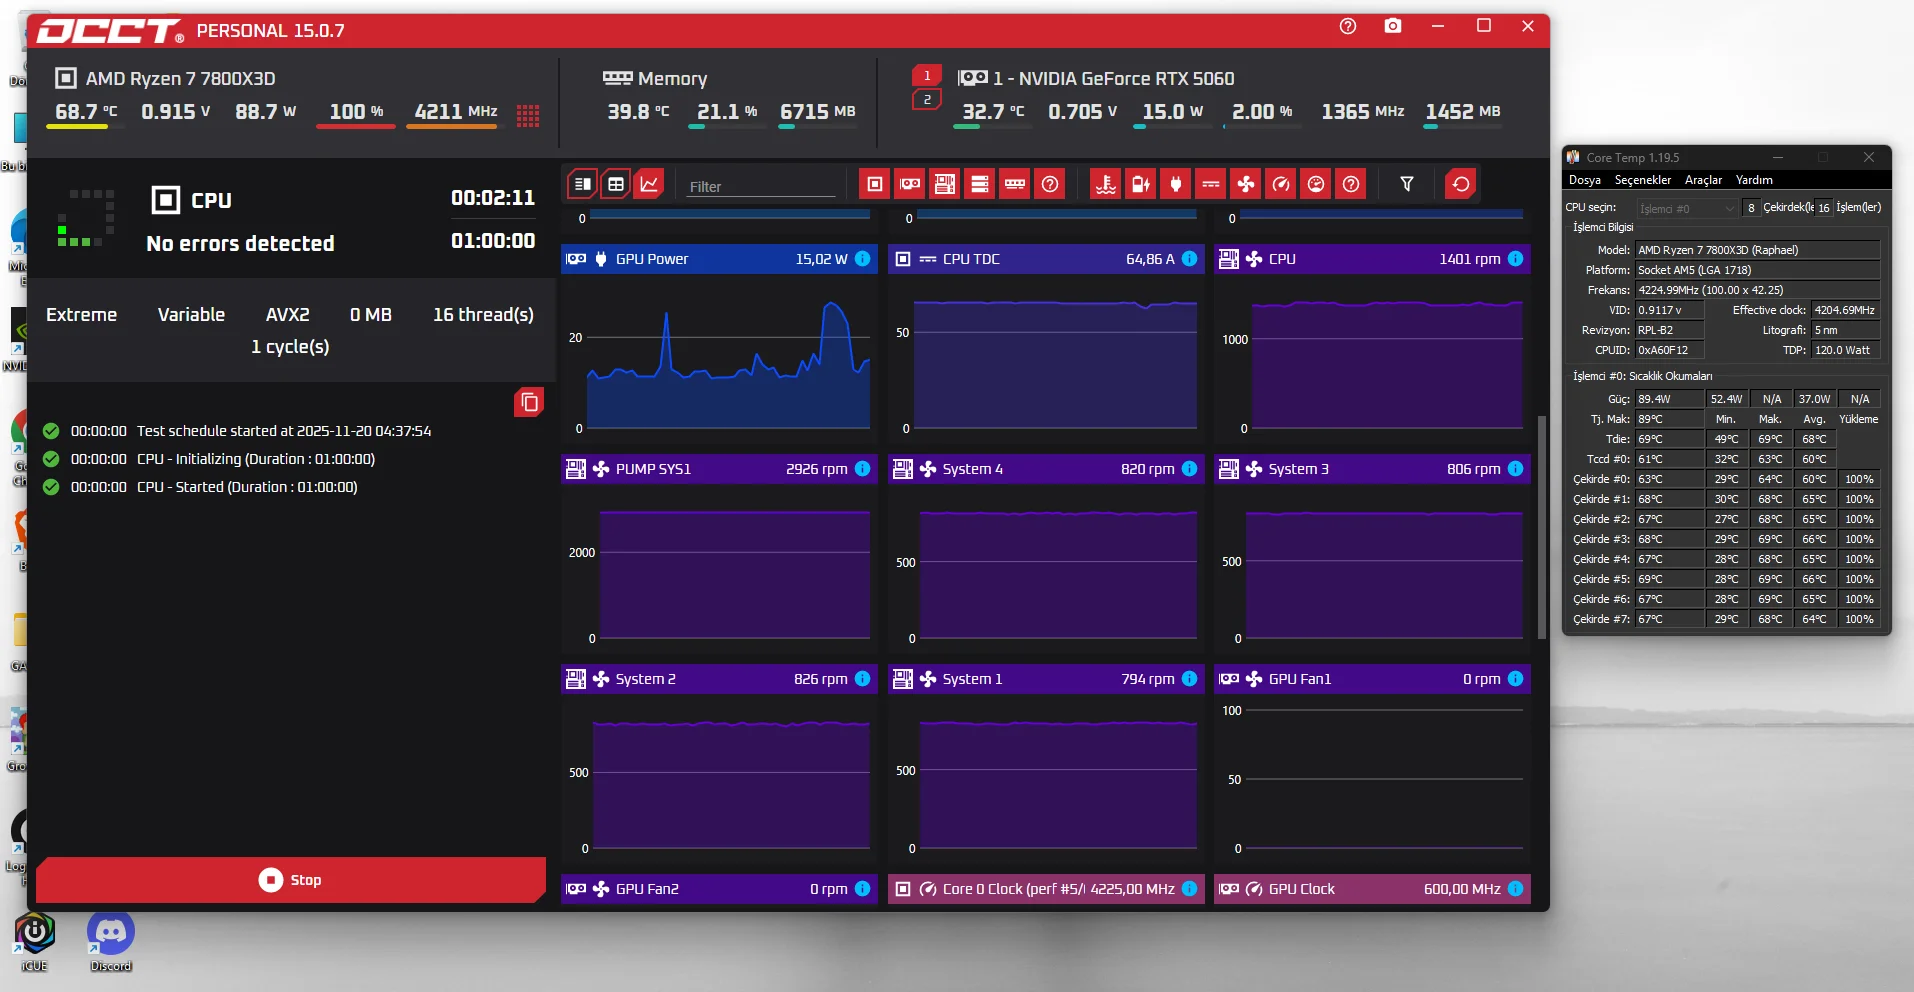The height and width of the screenshot is (992, 1914).
Task: Open the CPU seçin dropdown in Core Temp
Action: point(1687,208)
